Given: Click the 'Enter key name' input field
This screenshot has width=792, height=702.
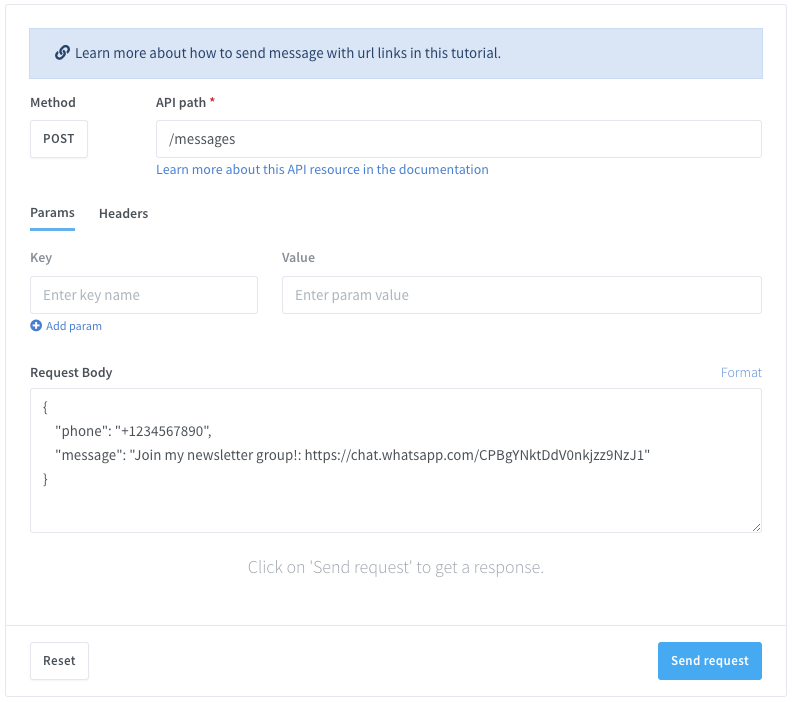Looking at the screenshot, I should tap(144, 295).
